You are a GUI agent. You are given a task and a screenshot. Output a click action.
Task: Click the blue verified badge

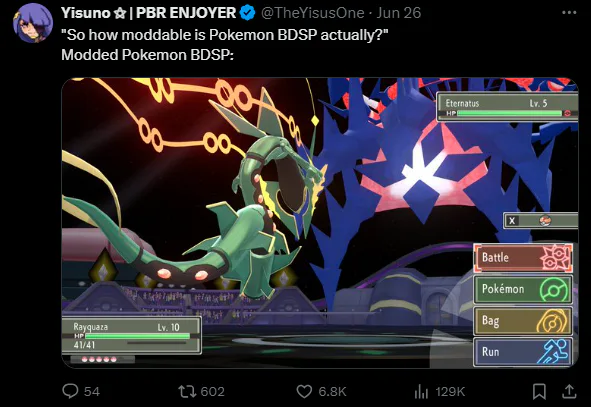(x=247, y=13)
